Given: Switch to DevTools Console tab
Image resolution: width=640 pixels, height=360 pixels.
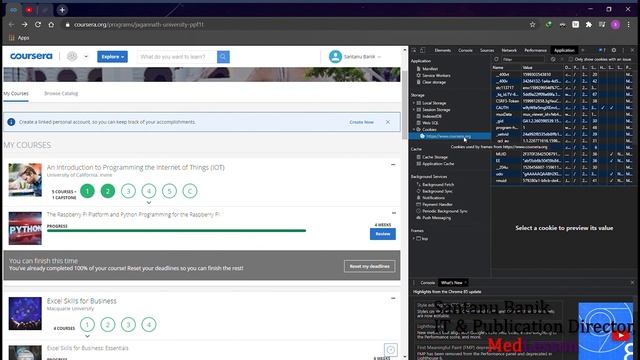Looking at the screenshot, I should coord(465,50).
